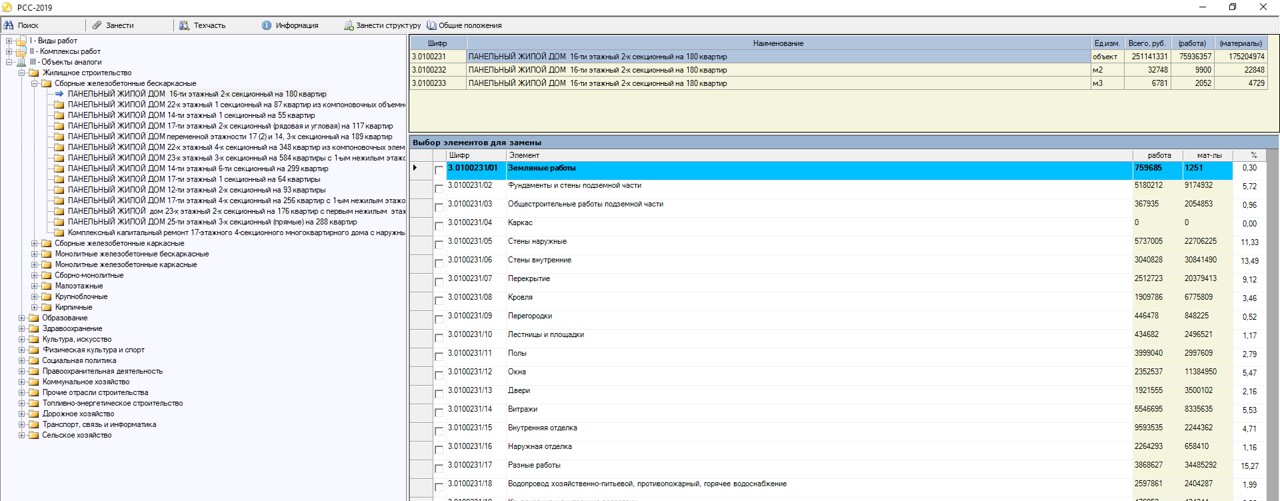Click the Элемент column header
The height and width of the screenshot is (501, 1280).
pyautogui.click(x=819, y=156)
